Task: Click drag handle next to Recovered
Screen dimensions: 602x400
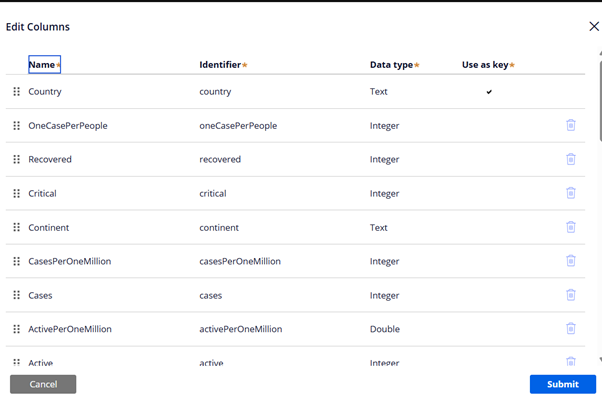Action: 17,159
